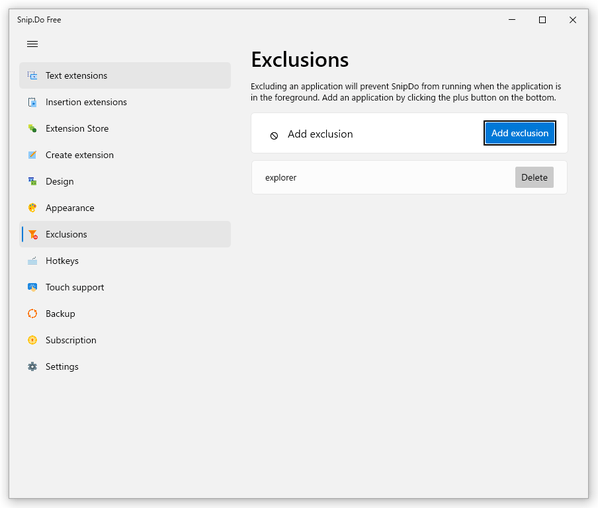Click the explorer exclusion entry text
Image resolution: width=598 pixels, height=508 pixels.
pos(281,178)
